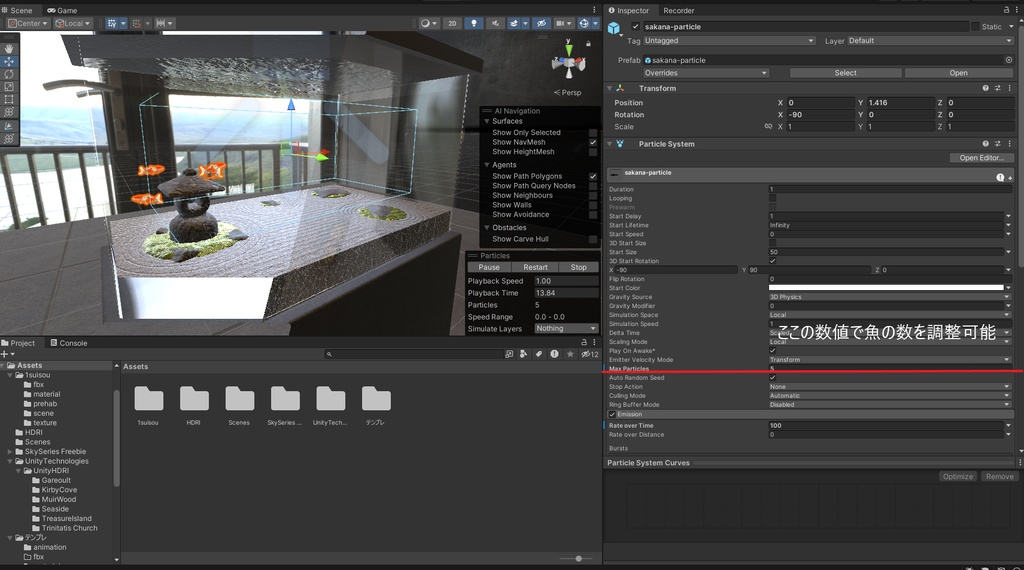
Task: Toggle scene visibility eye icon
Action: 541,23
